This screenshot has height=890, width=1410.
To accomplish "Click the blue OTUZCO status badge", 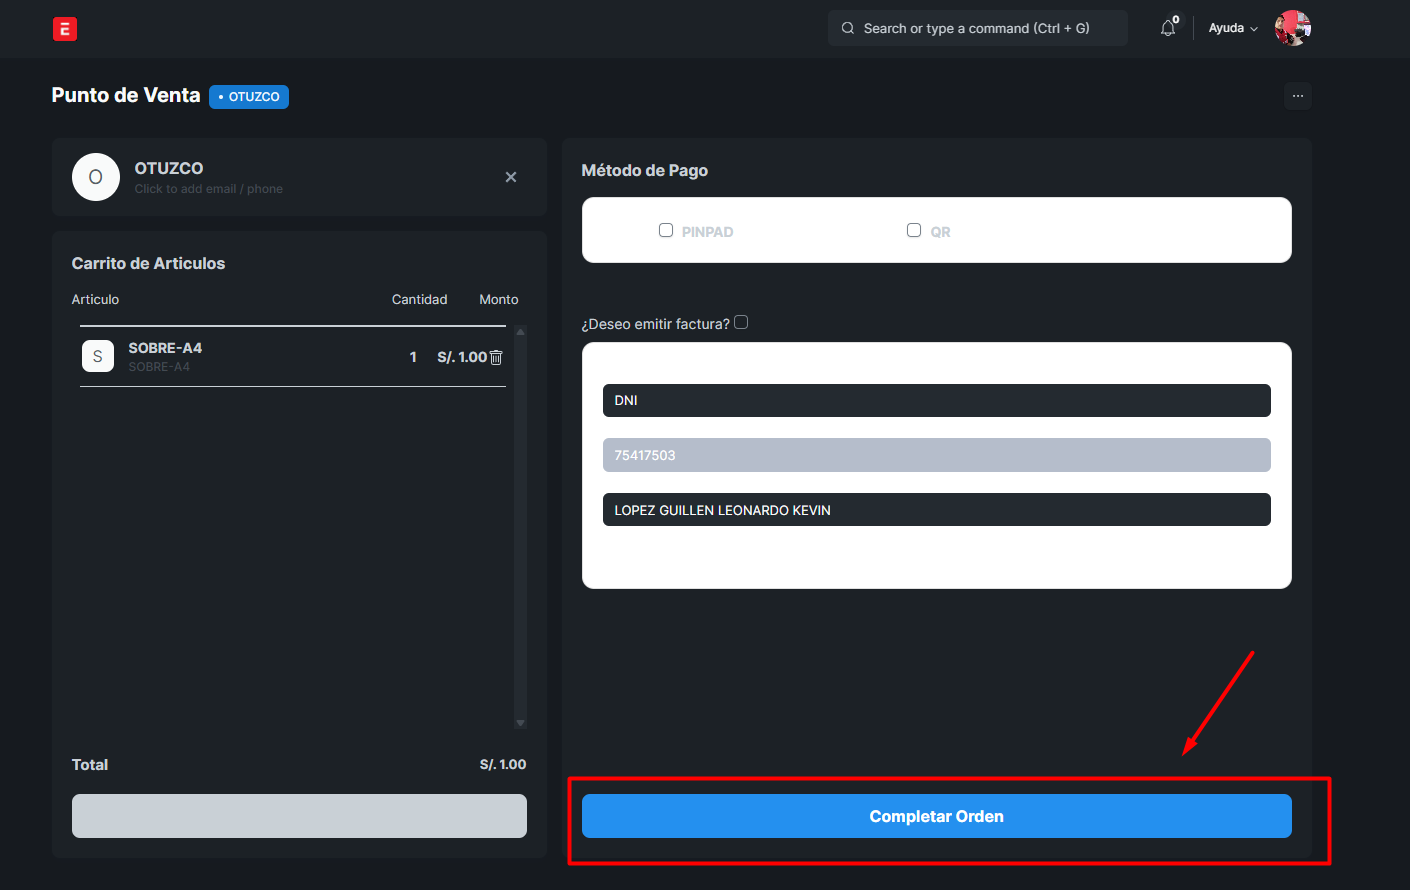I will click(249, 97).
